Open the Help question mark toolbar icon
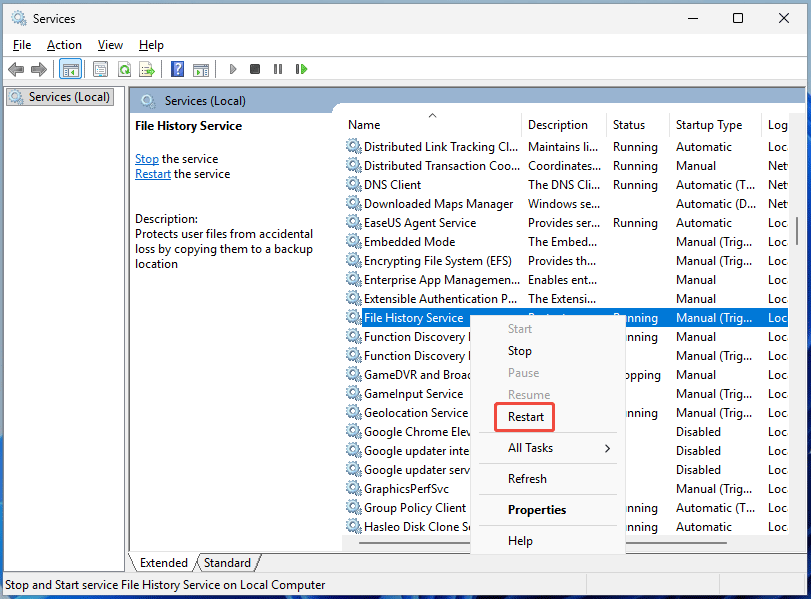The image size is (811, 599). pos(177,69)
